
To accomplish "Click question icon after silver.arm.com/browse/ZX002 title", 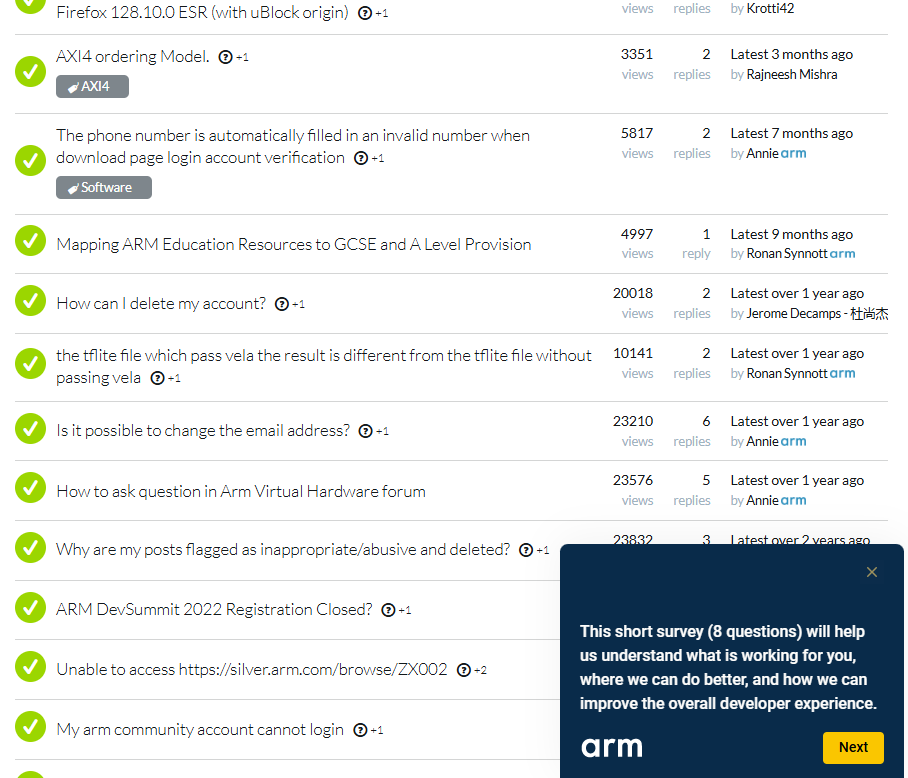I will (464, 670).
